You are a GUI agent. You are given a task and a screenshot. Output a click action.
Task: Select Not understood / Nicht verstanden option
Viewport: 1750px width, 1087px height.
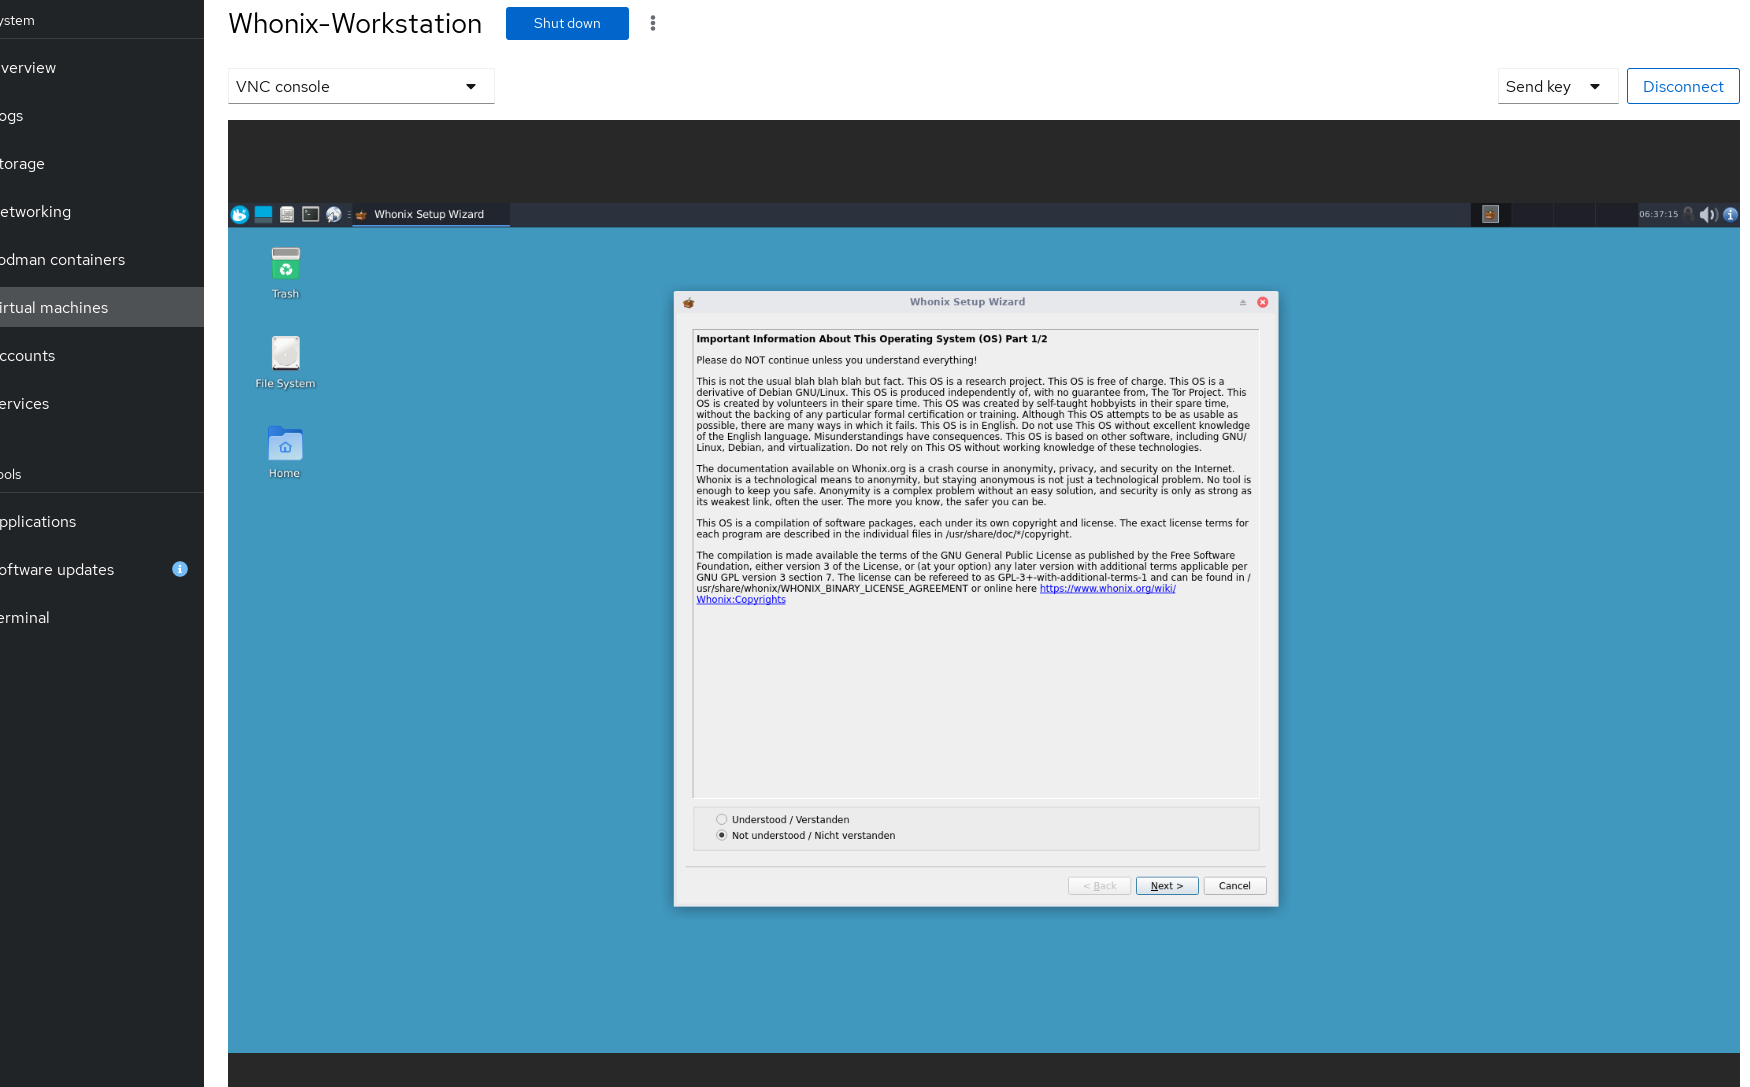click(722, 835)
